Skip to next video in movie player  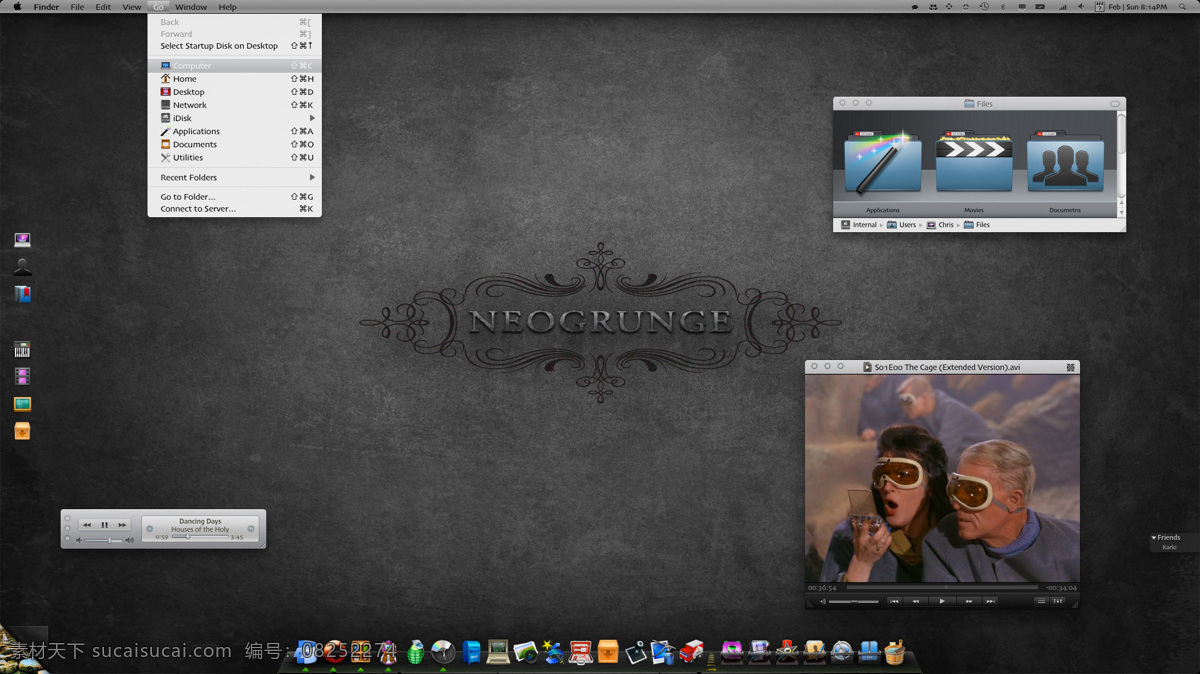[990, 601]
